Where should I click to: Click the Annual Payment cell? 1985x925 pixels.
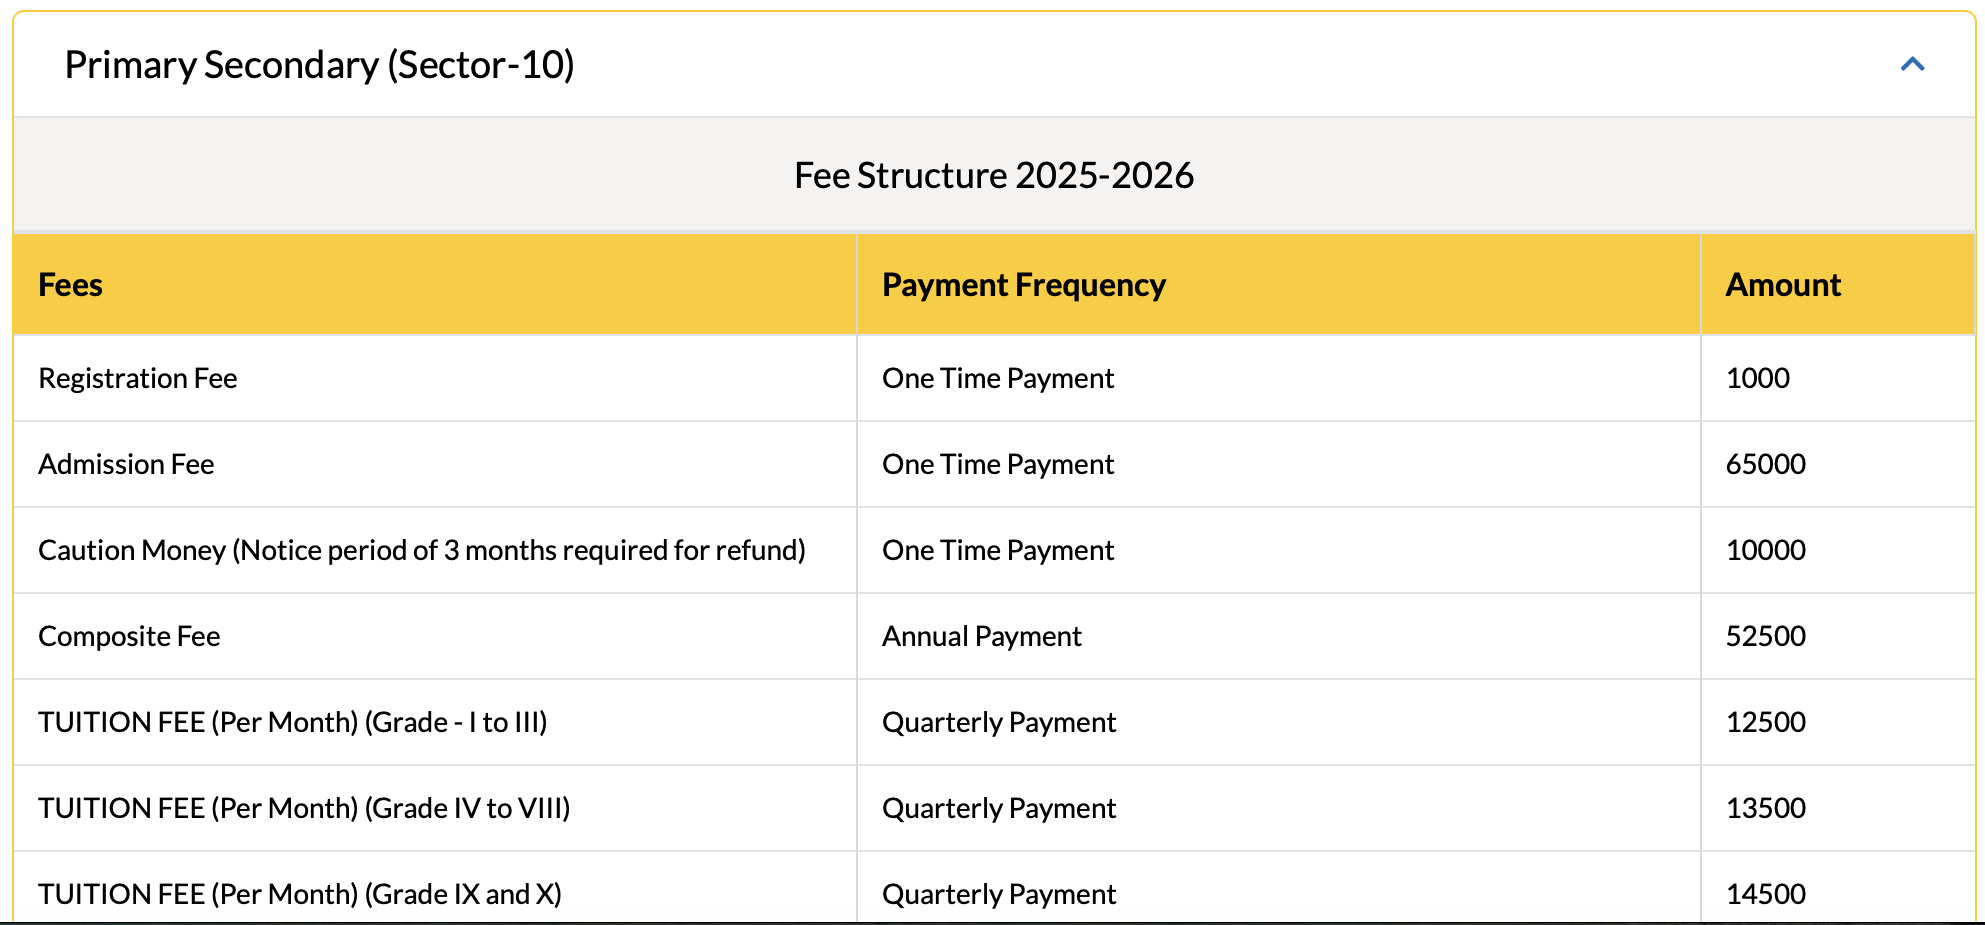coord(981,636)
